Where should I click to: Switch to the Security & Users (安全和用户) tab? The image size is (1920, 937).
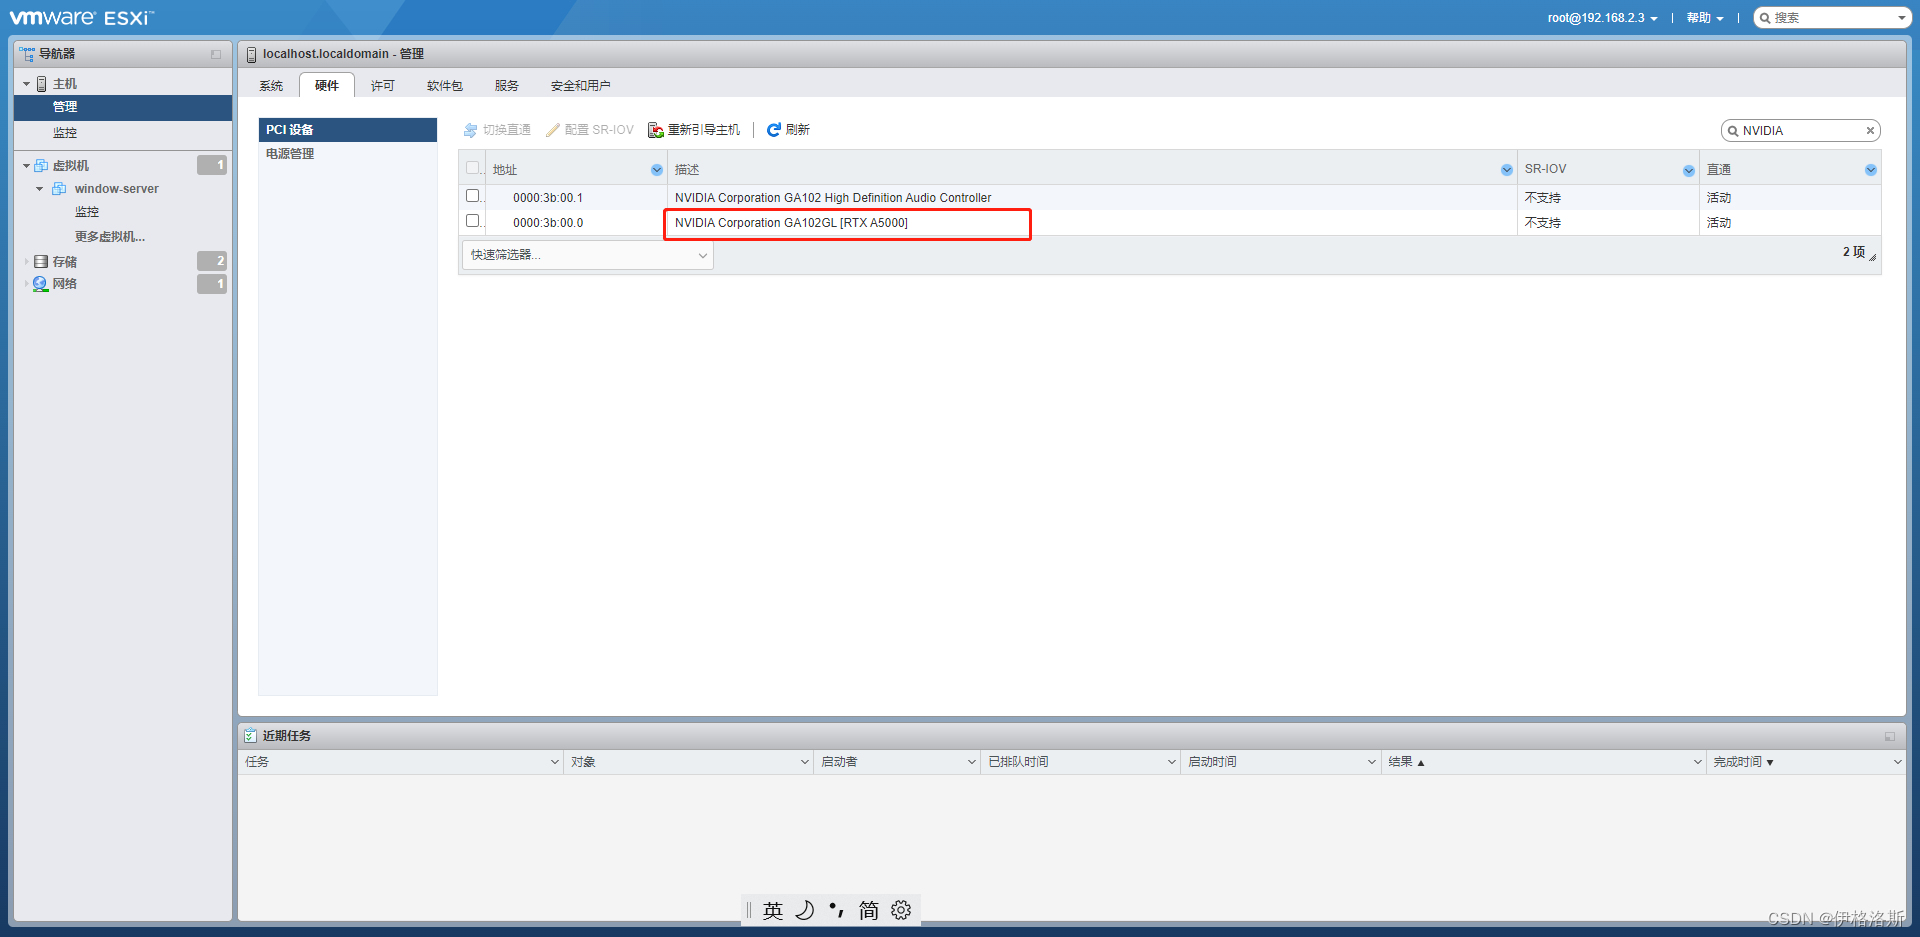coord(580,86)
